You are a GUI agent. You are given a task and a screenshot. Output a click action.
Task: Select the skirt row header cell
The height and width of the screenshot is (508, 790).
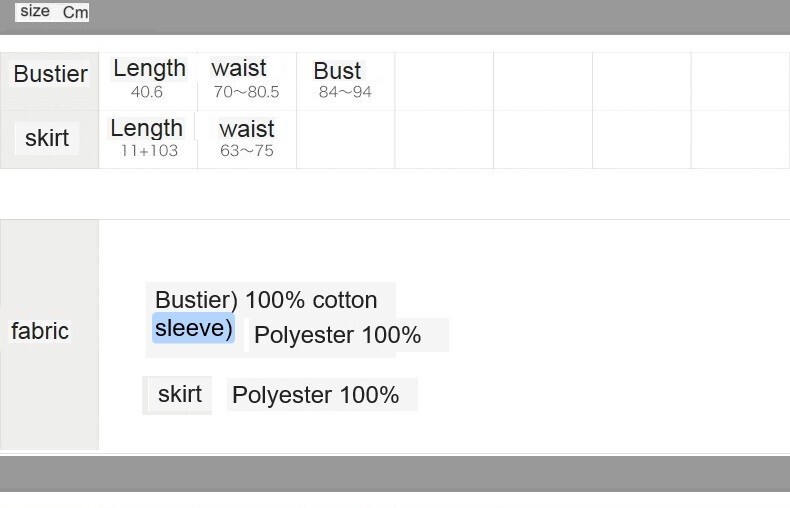pyautogui.click(x=47, y=138)
